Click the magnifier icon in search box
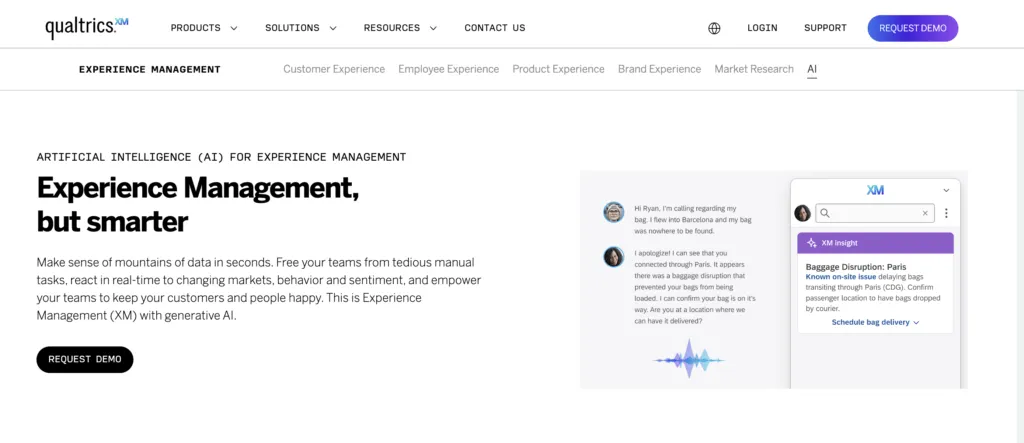This screenshot has height=443, width=1024. click(825, 213)
